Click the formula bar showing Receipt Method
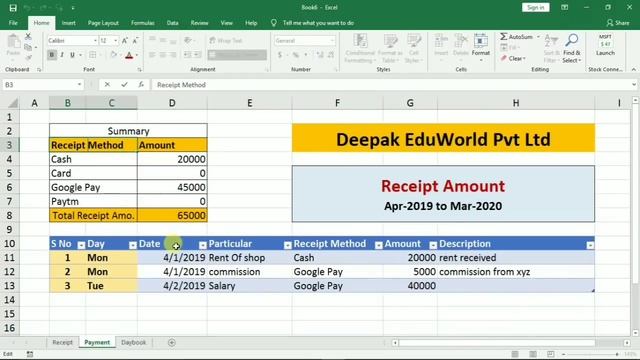640x360 pixels. pos(390,84)
